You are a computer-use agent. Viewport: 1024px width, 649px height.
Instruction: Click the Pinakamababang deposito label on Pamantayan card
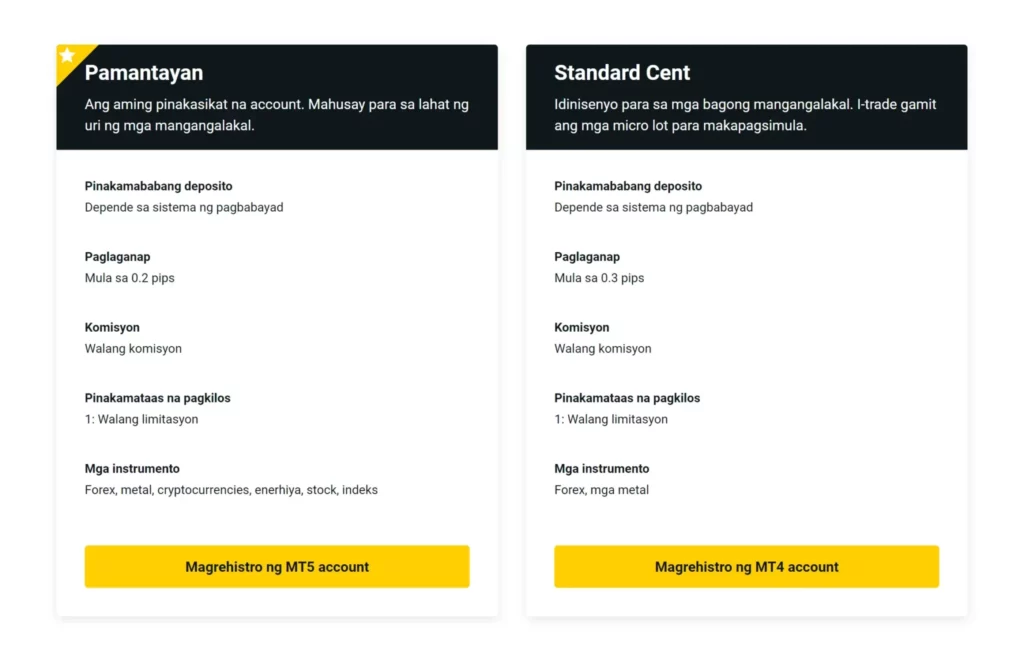point(159,186)
